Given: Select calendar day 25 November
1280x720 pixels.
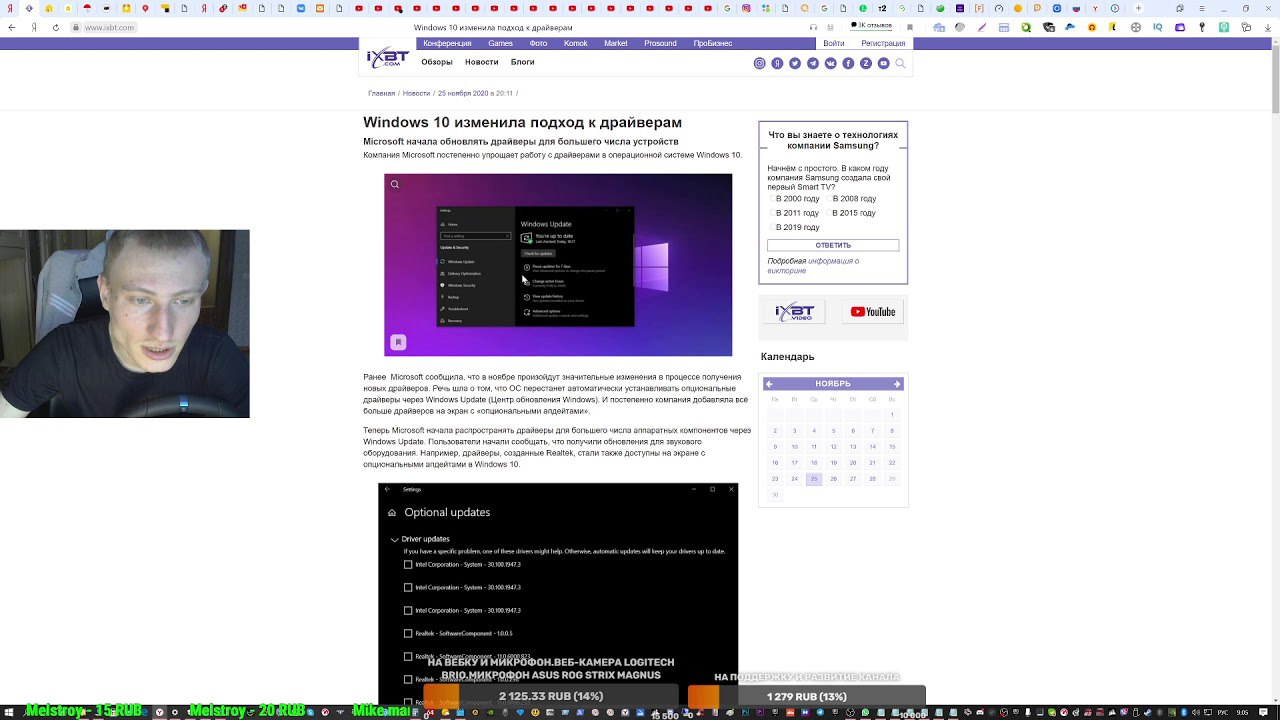Looking at the screenshot, I should pos(814,479).
